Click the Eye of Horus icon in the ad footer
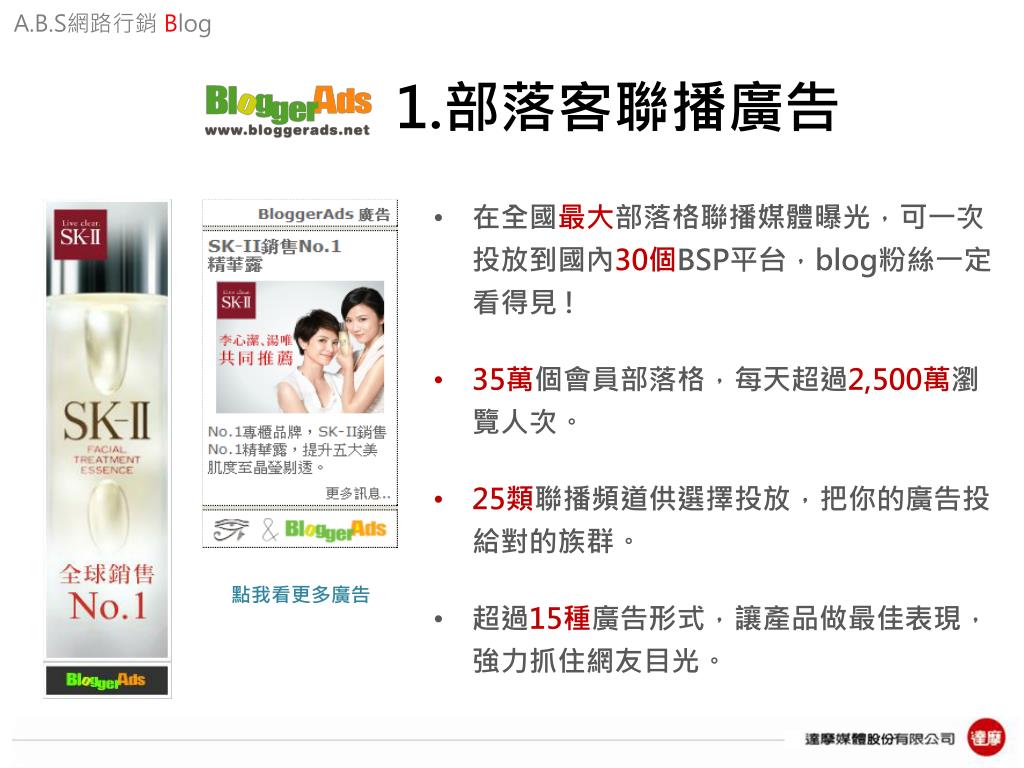Viewport: 1024px width, 768px height. tap(231, 530)
